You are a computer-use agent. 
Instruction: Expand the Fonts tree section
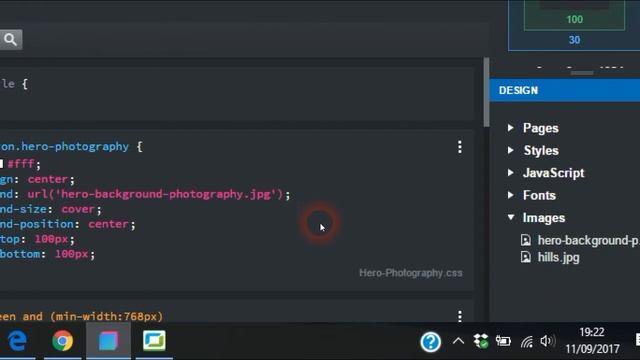pyautogui.click(x=511, y=195)
